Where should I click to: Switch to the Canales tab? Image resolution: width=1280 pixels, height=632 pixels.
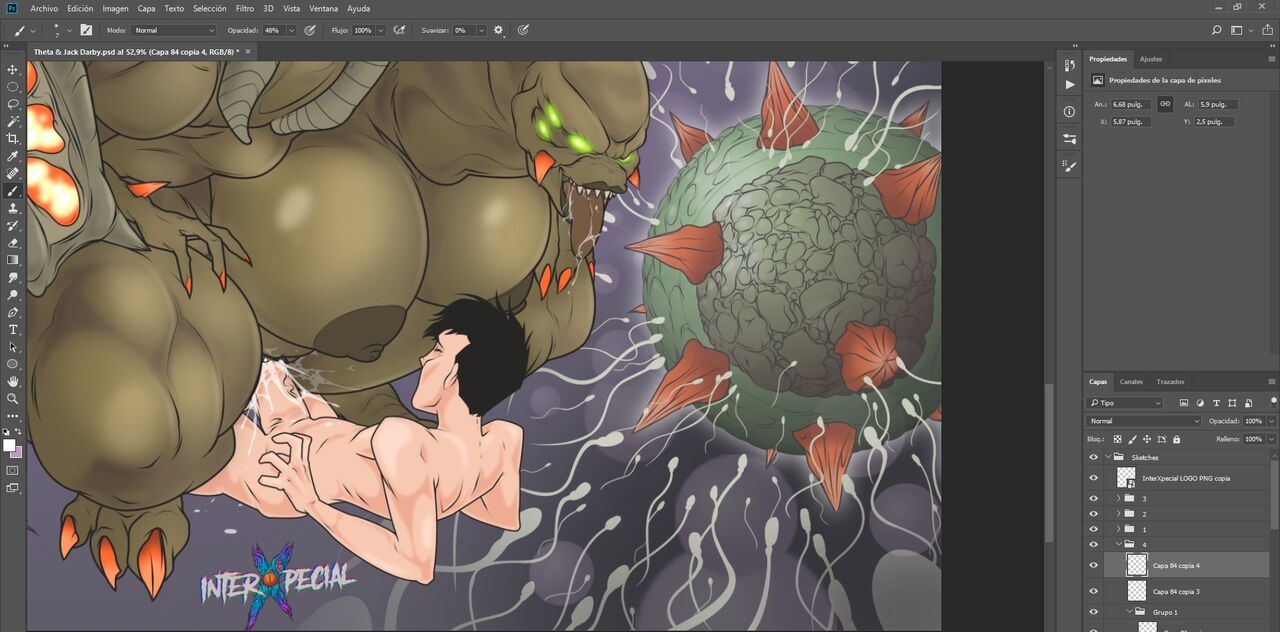(x=1131, y=382)
